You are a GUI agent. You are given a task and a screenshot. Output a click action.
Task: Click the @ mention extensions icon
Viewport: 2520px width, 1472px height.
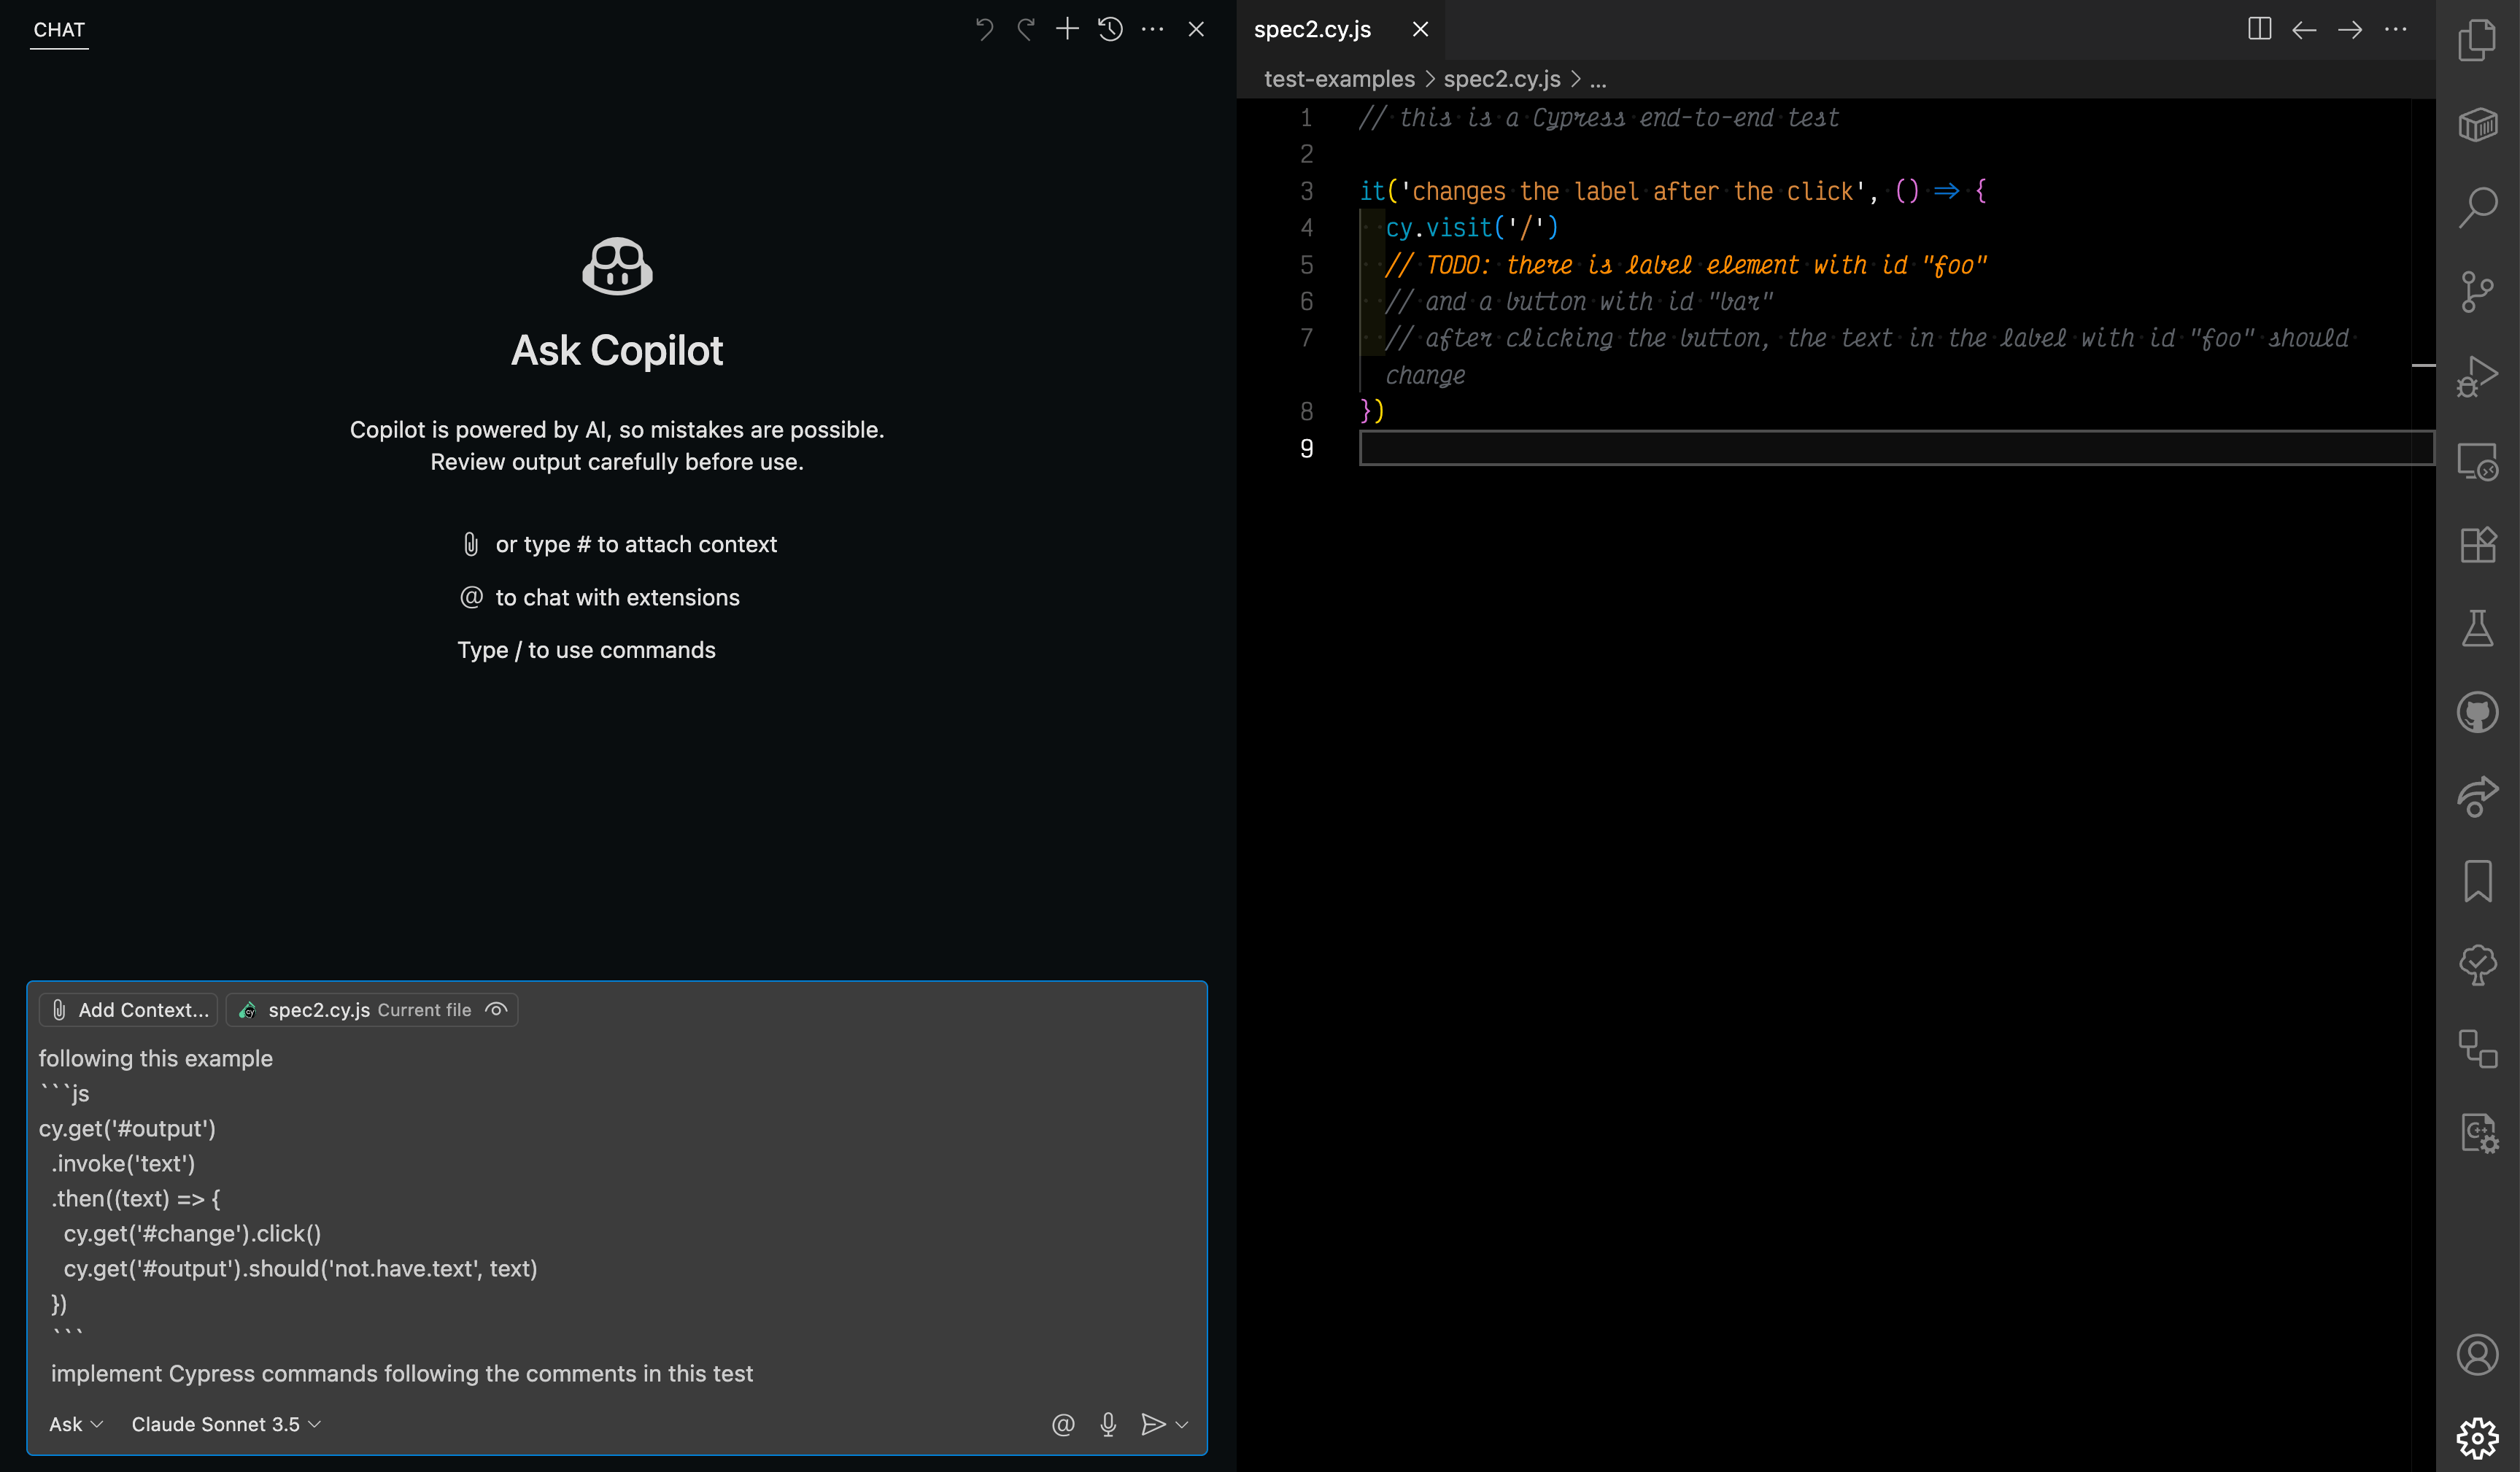[1063, 1424]
